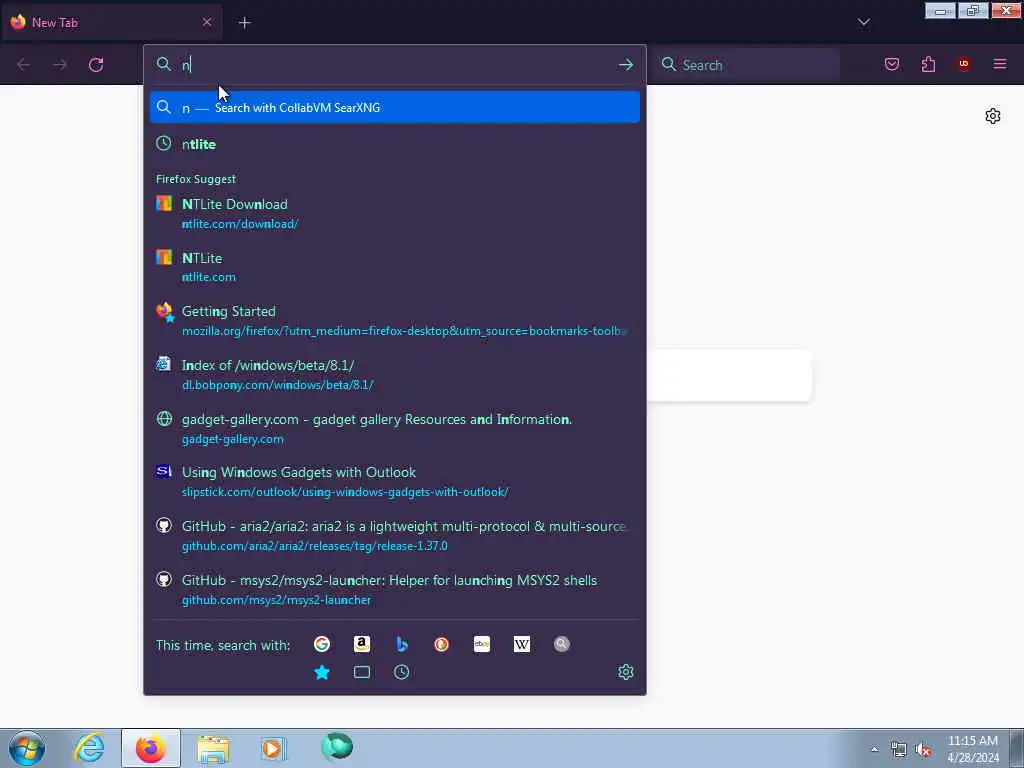The width and height of the screenshot is (1024, 768).
Task: Click the Firefox taskbar button
Action: tap(151, 748)
